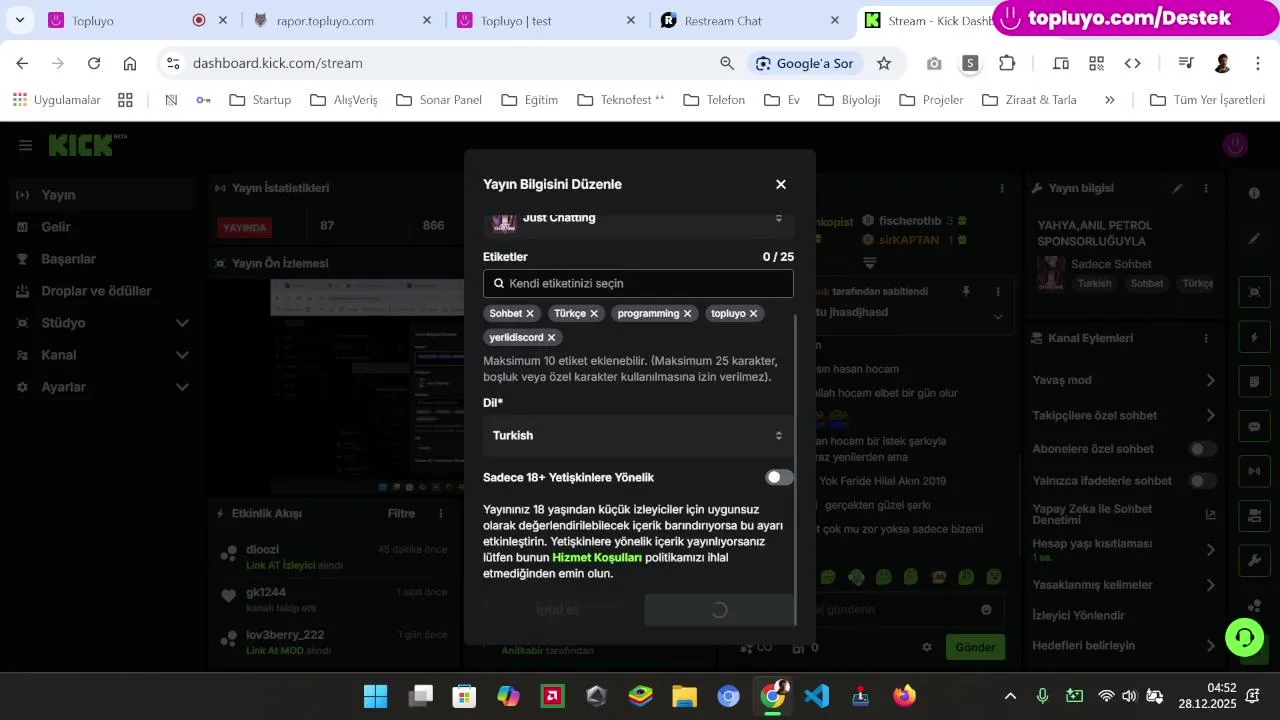Open Droplar ve ödüller in sidebar
1280x720 pixels.
(102, 291)
